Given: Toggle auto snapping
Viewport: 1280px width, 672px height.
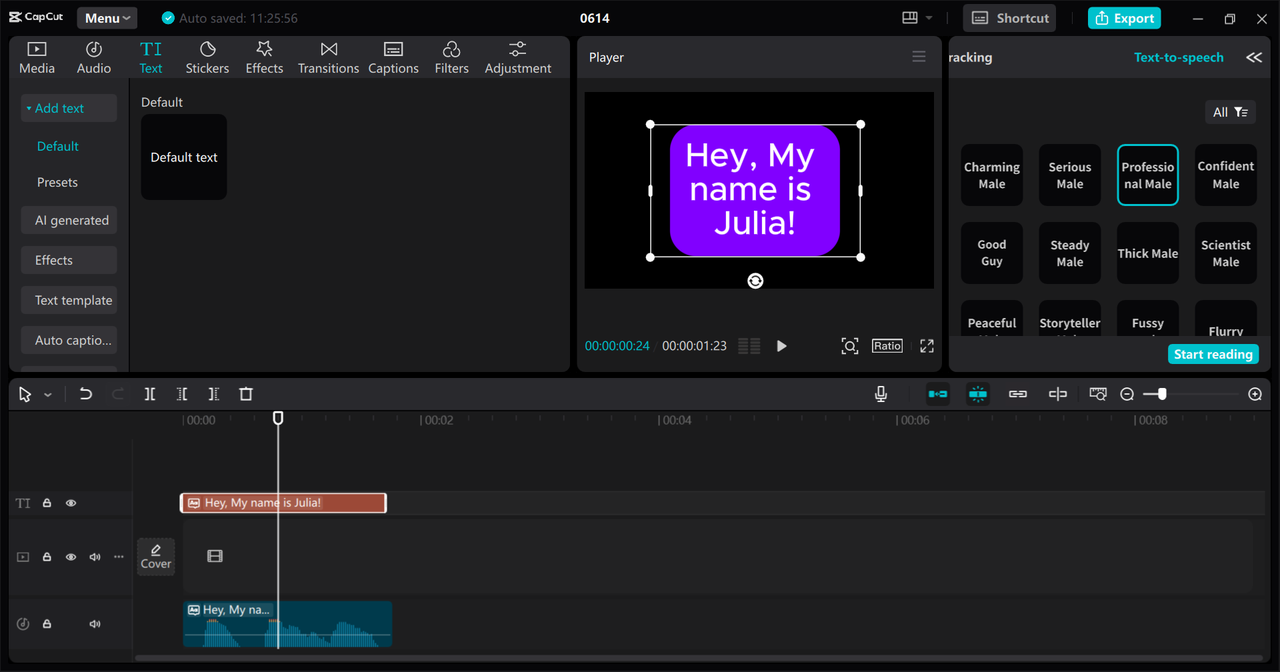Looking at the screenshot, I should tap(978, 394).
